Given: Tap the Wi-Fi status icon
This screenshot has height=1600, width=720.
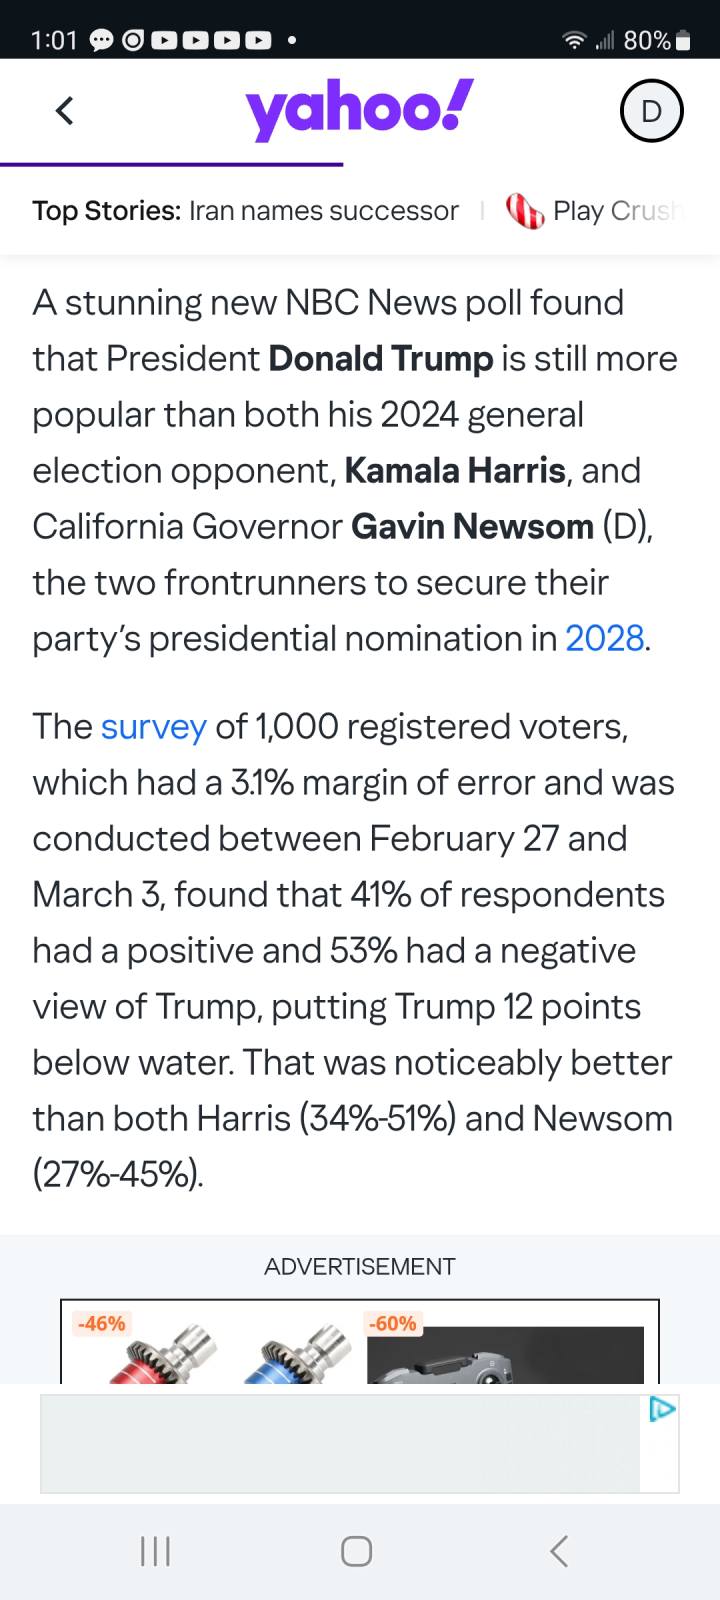Looking at the screenshot, I should [574, 40].
